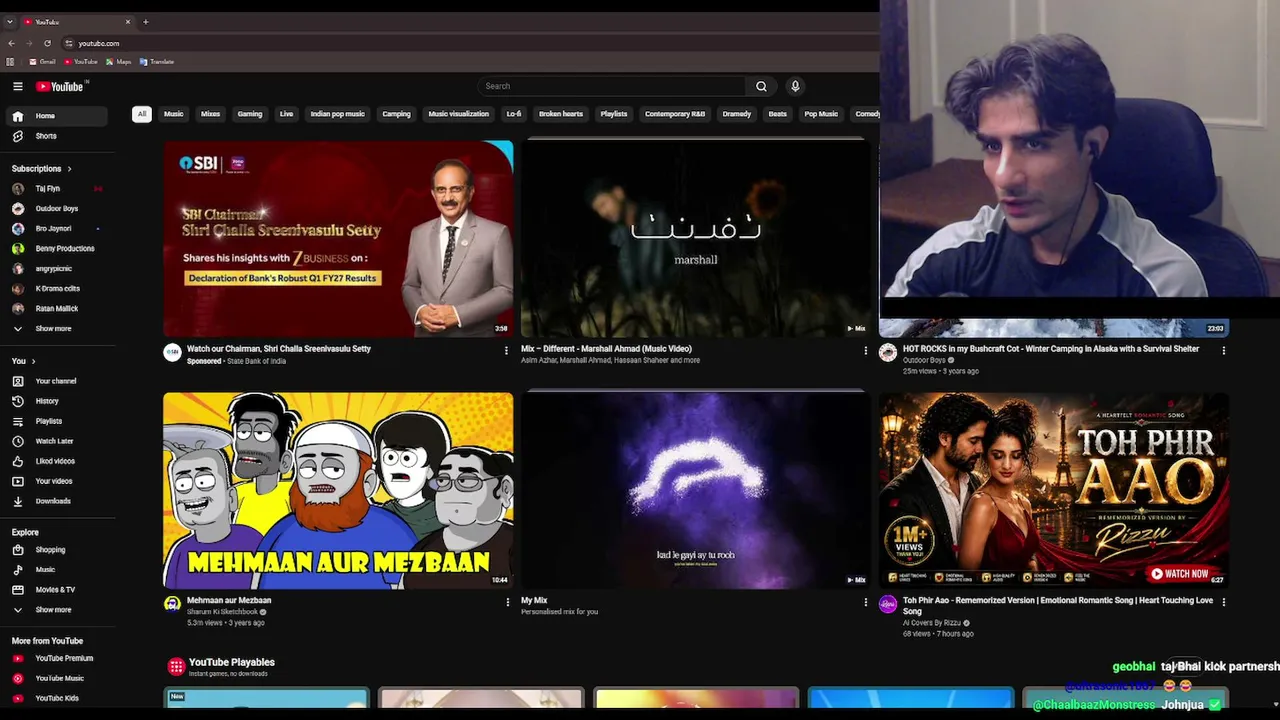Viewport: 1280px width, 720px height.
Task: Open Playlists in the You section
Action: [x=56, y=421]
